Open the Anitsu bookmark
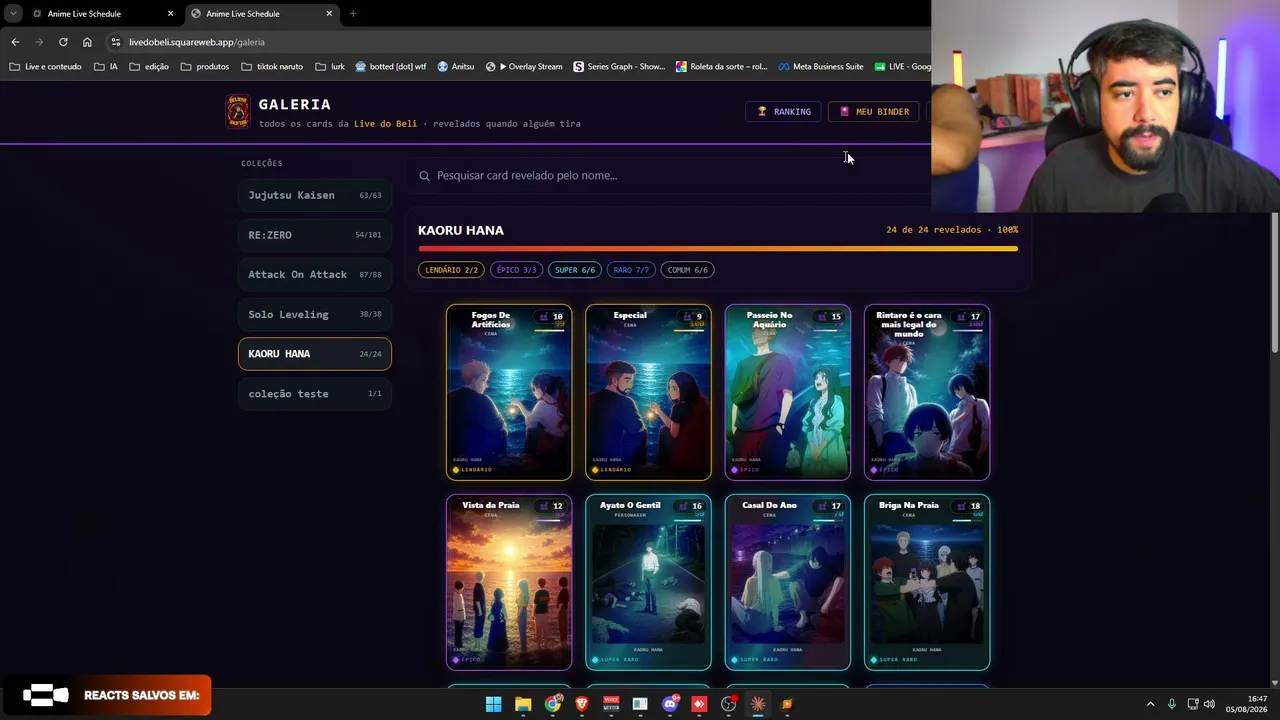This screenshot has width=1280, height=720. 456,67
